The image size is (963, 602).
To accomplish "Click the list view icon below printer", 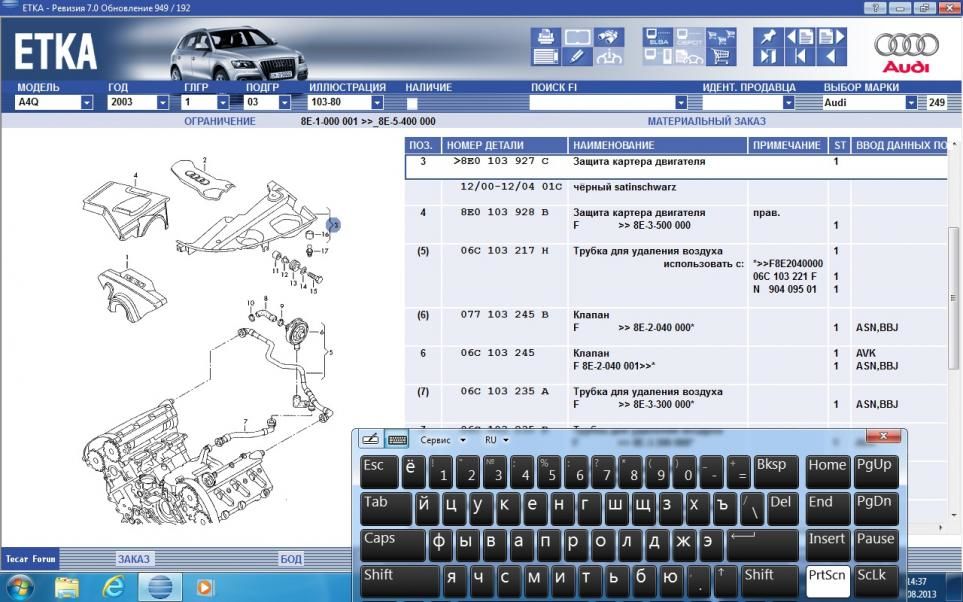I will 545,57.
